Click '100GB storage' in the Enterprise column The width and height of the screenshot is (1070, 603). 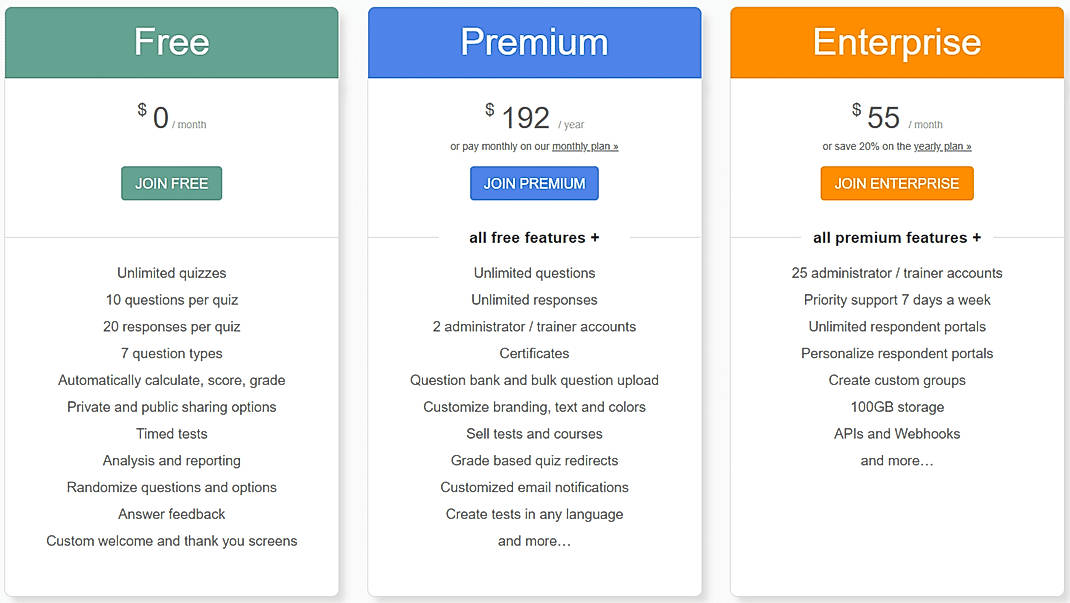[x=896, y=406]
